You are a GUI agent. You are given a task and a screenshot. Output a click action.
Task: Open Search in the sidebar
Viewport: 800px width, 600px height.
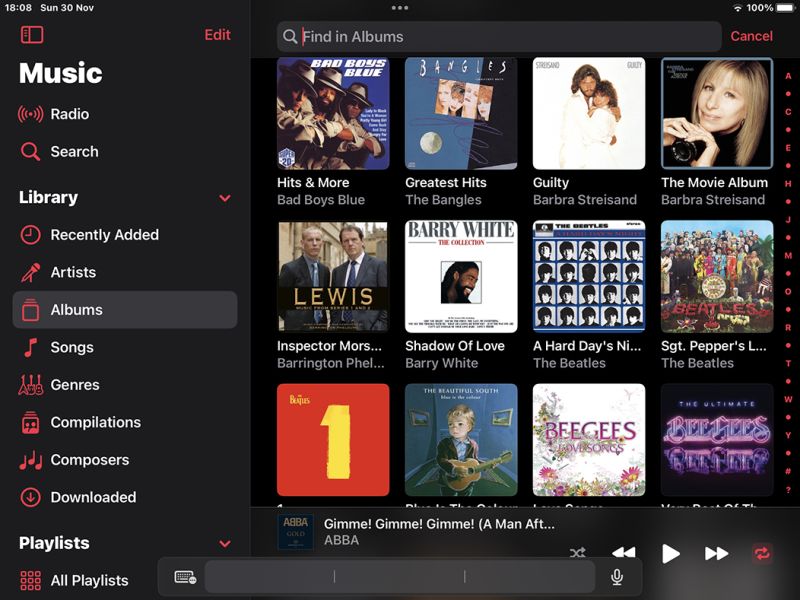pyautogui.click(x=125, y=152)
